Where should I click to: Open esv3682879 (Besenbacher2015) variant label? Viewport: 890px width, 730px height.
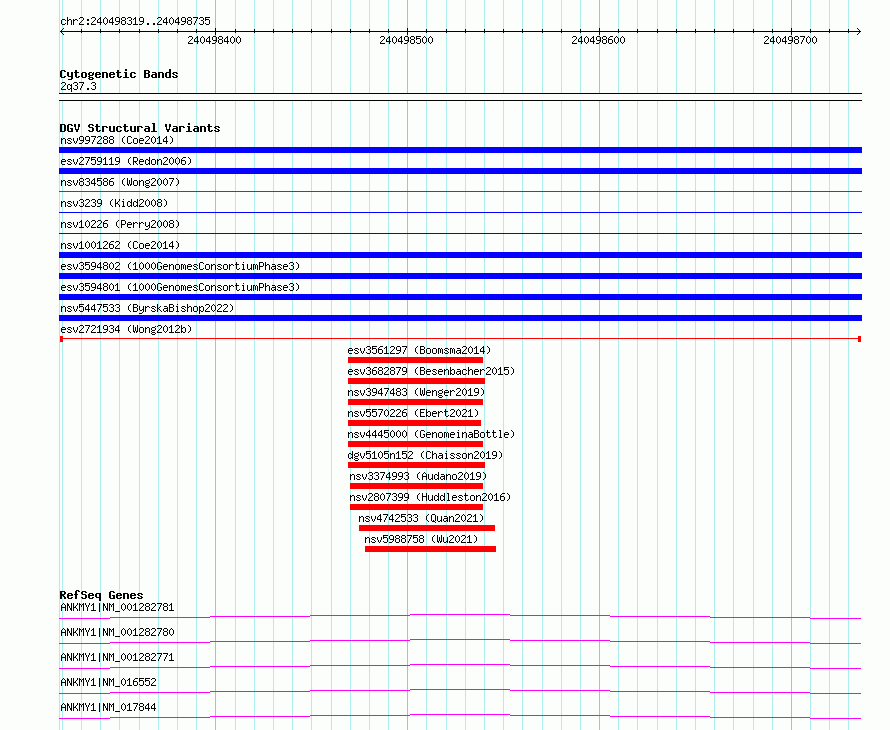click(431, 371)
